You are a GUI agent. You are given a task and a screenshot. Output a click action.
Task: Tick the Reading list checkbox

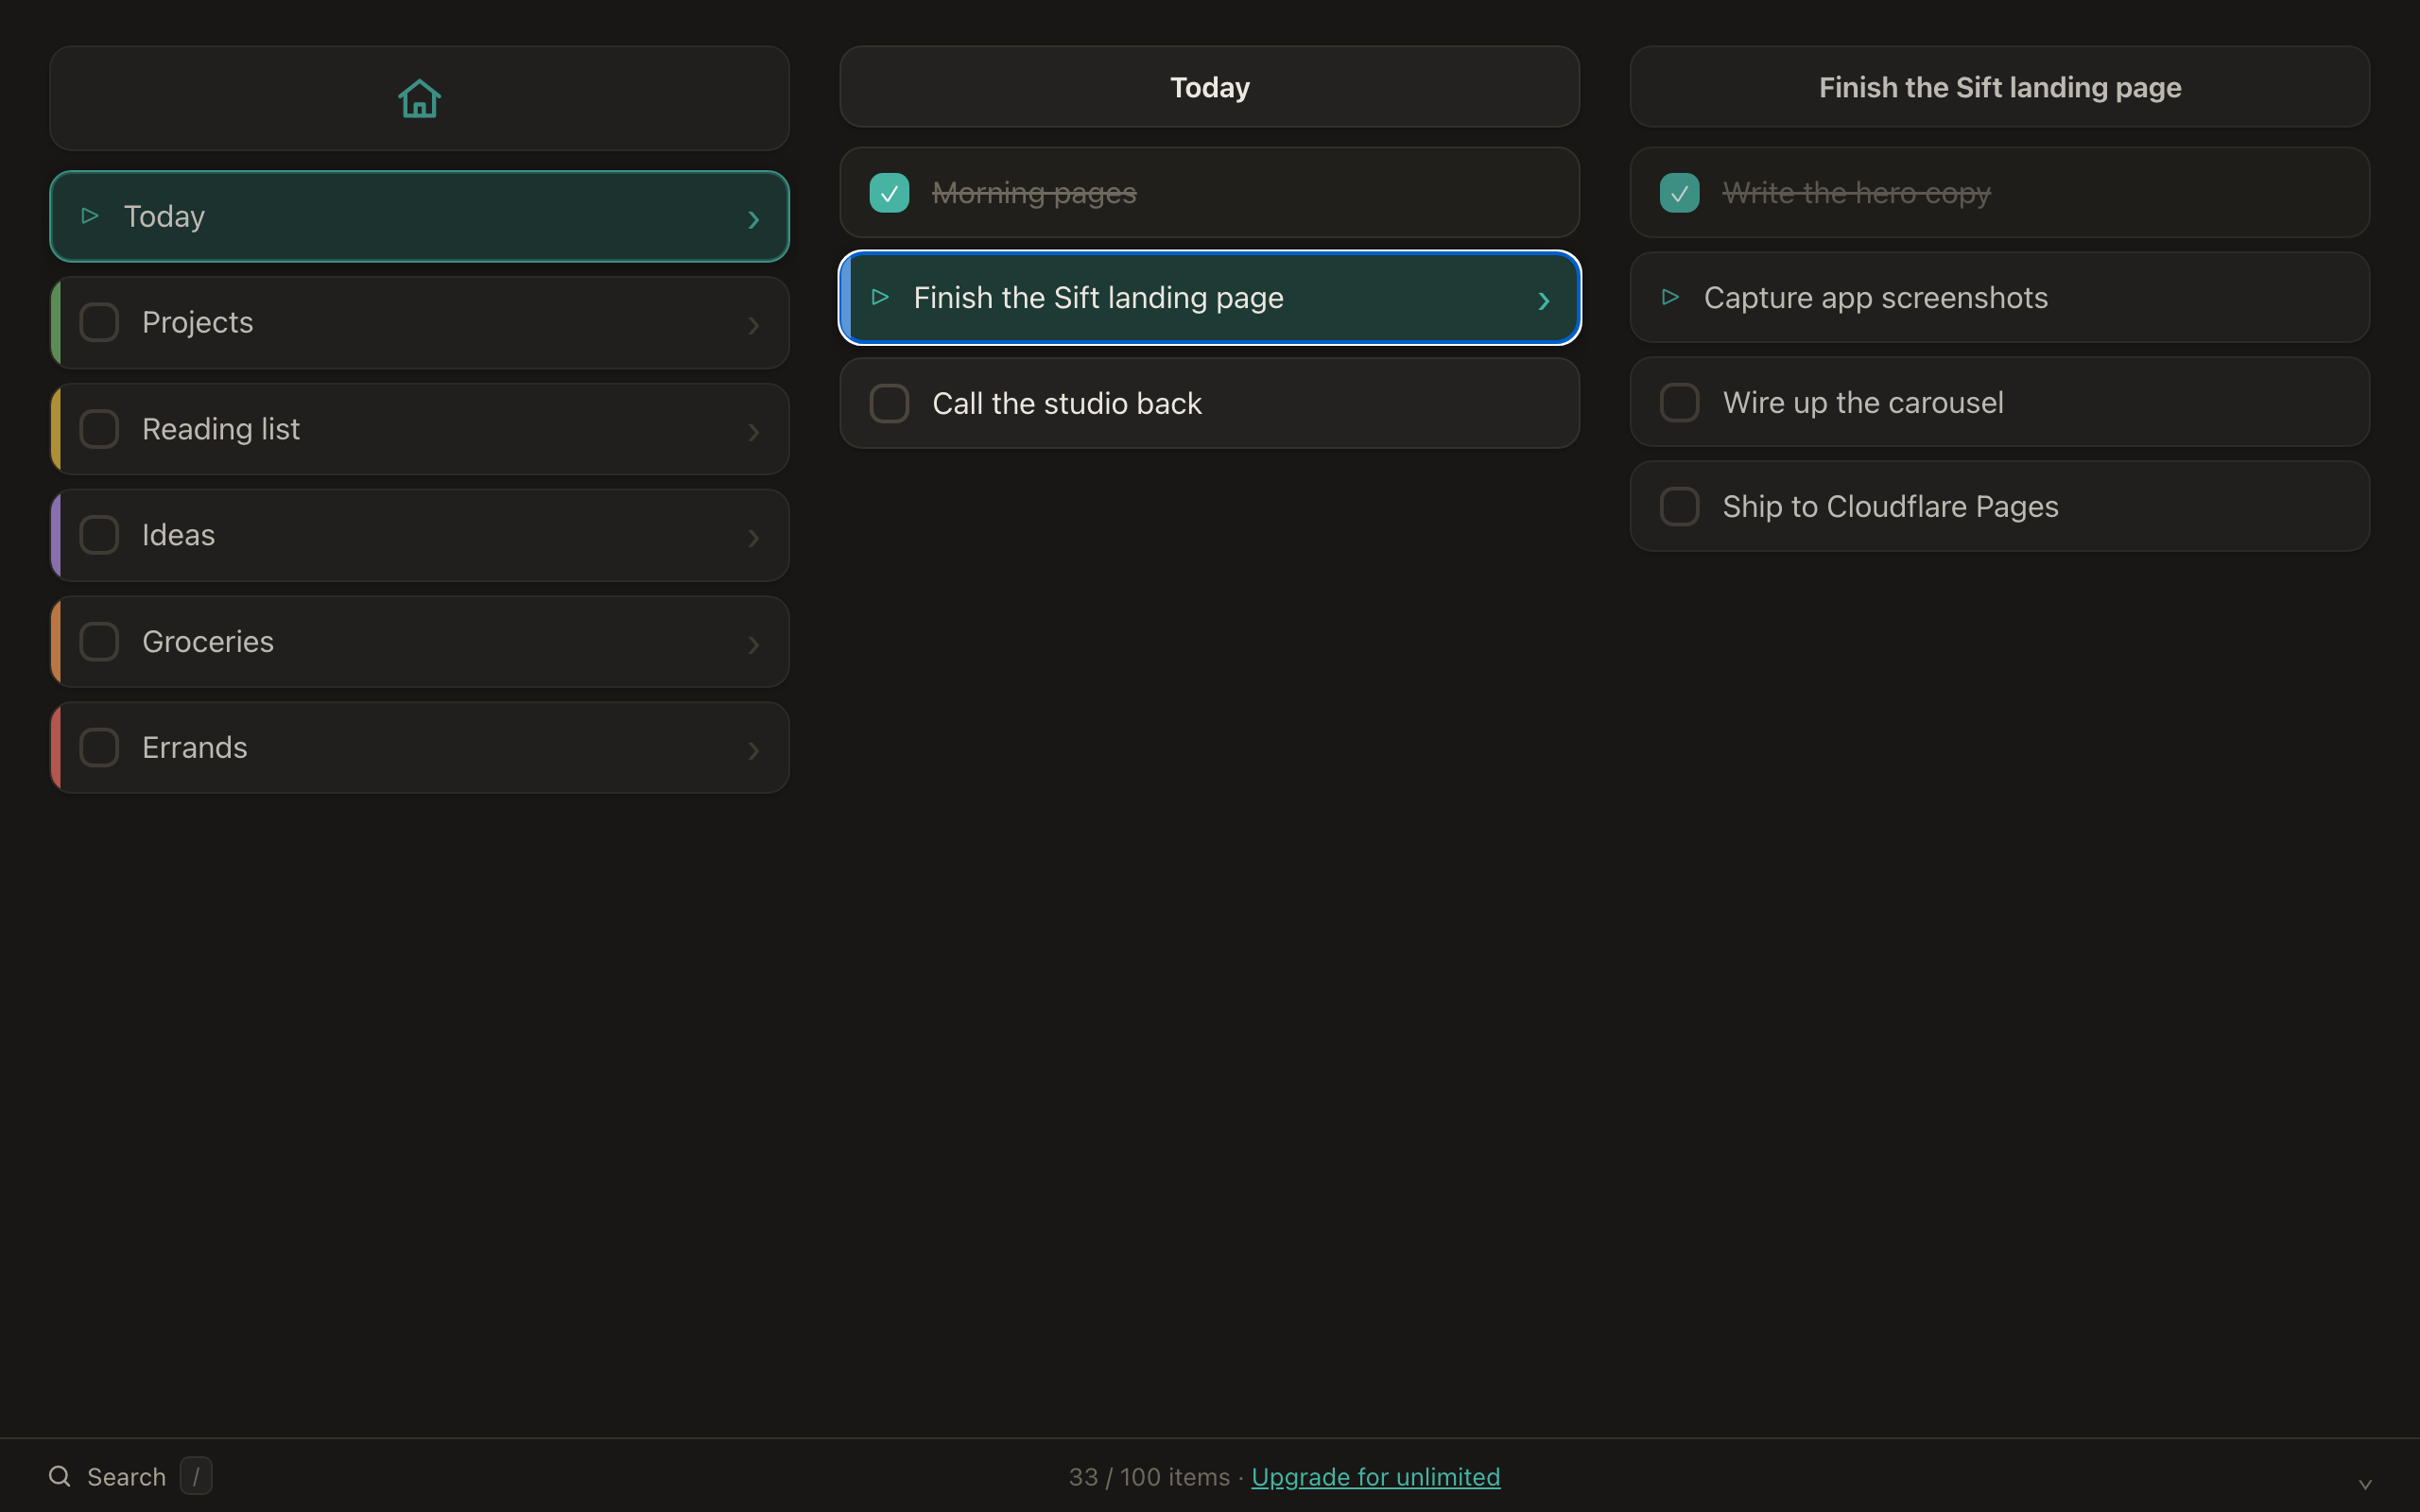(x=99, y=429)
